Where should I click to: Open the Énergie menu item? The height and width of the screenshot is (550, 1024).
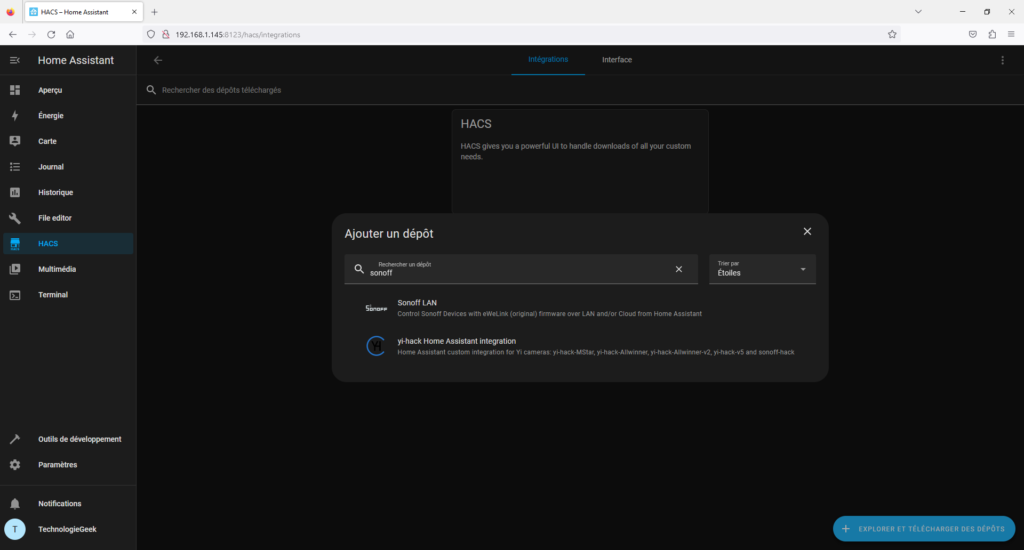pos(68,116)
